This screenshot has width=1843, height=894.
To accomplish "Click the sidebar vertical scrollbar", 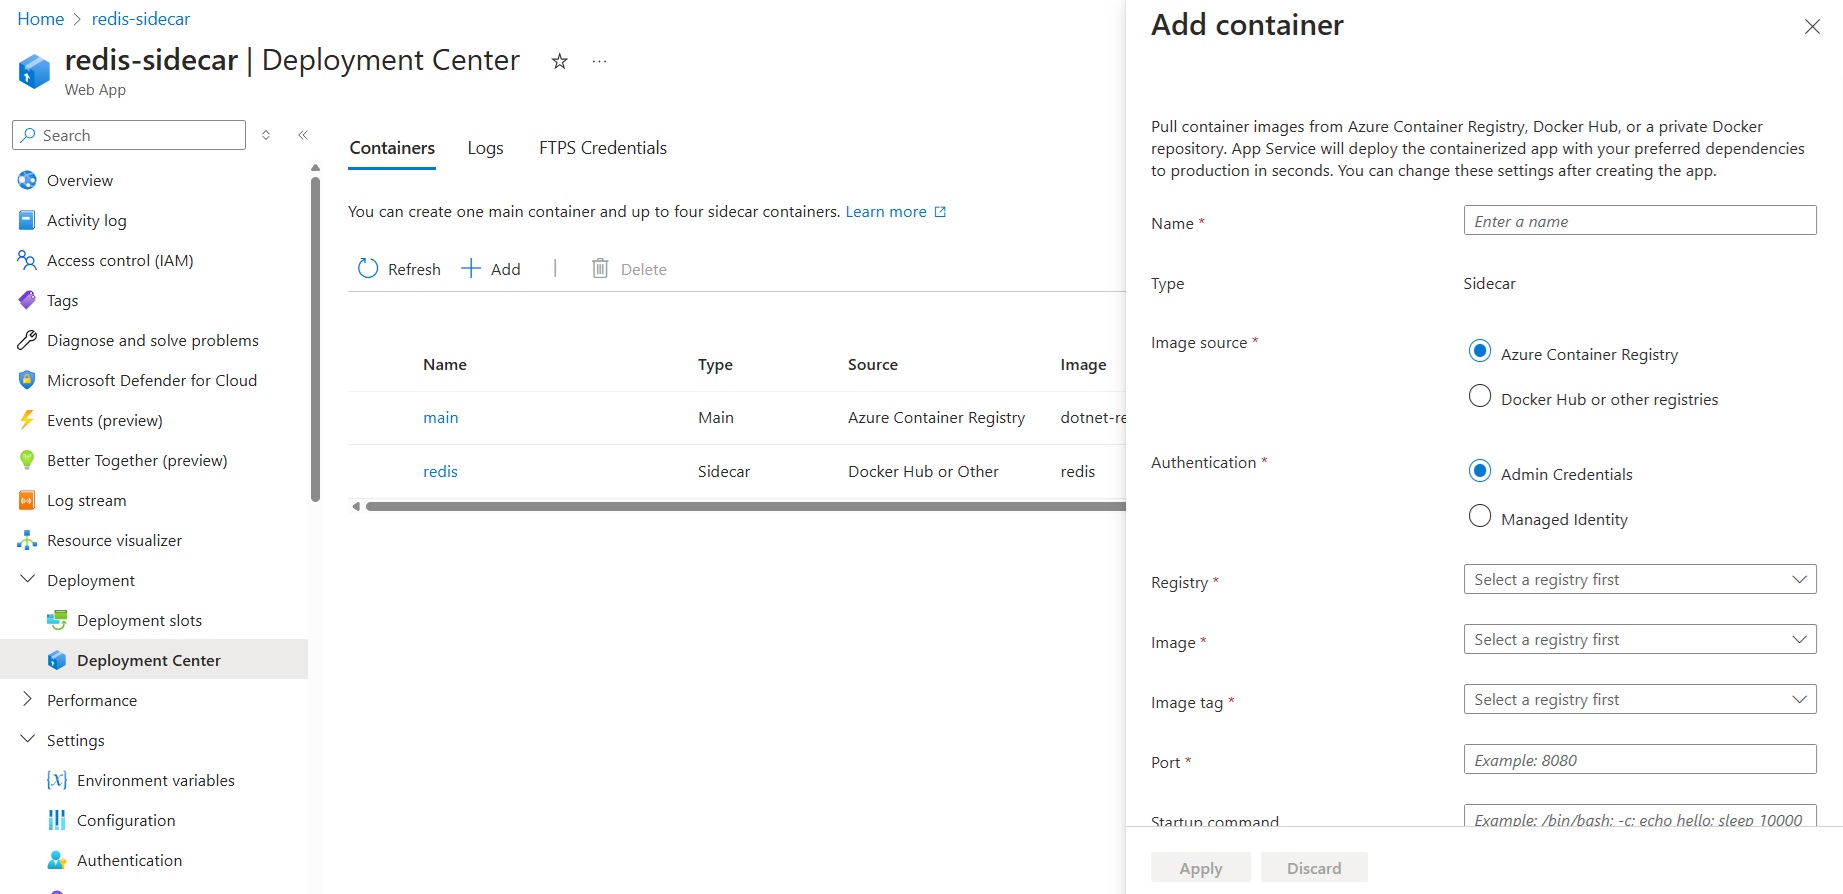I will pos(315,340).
